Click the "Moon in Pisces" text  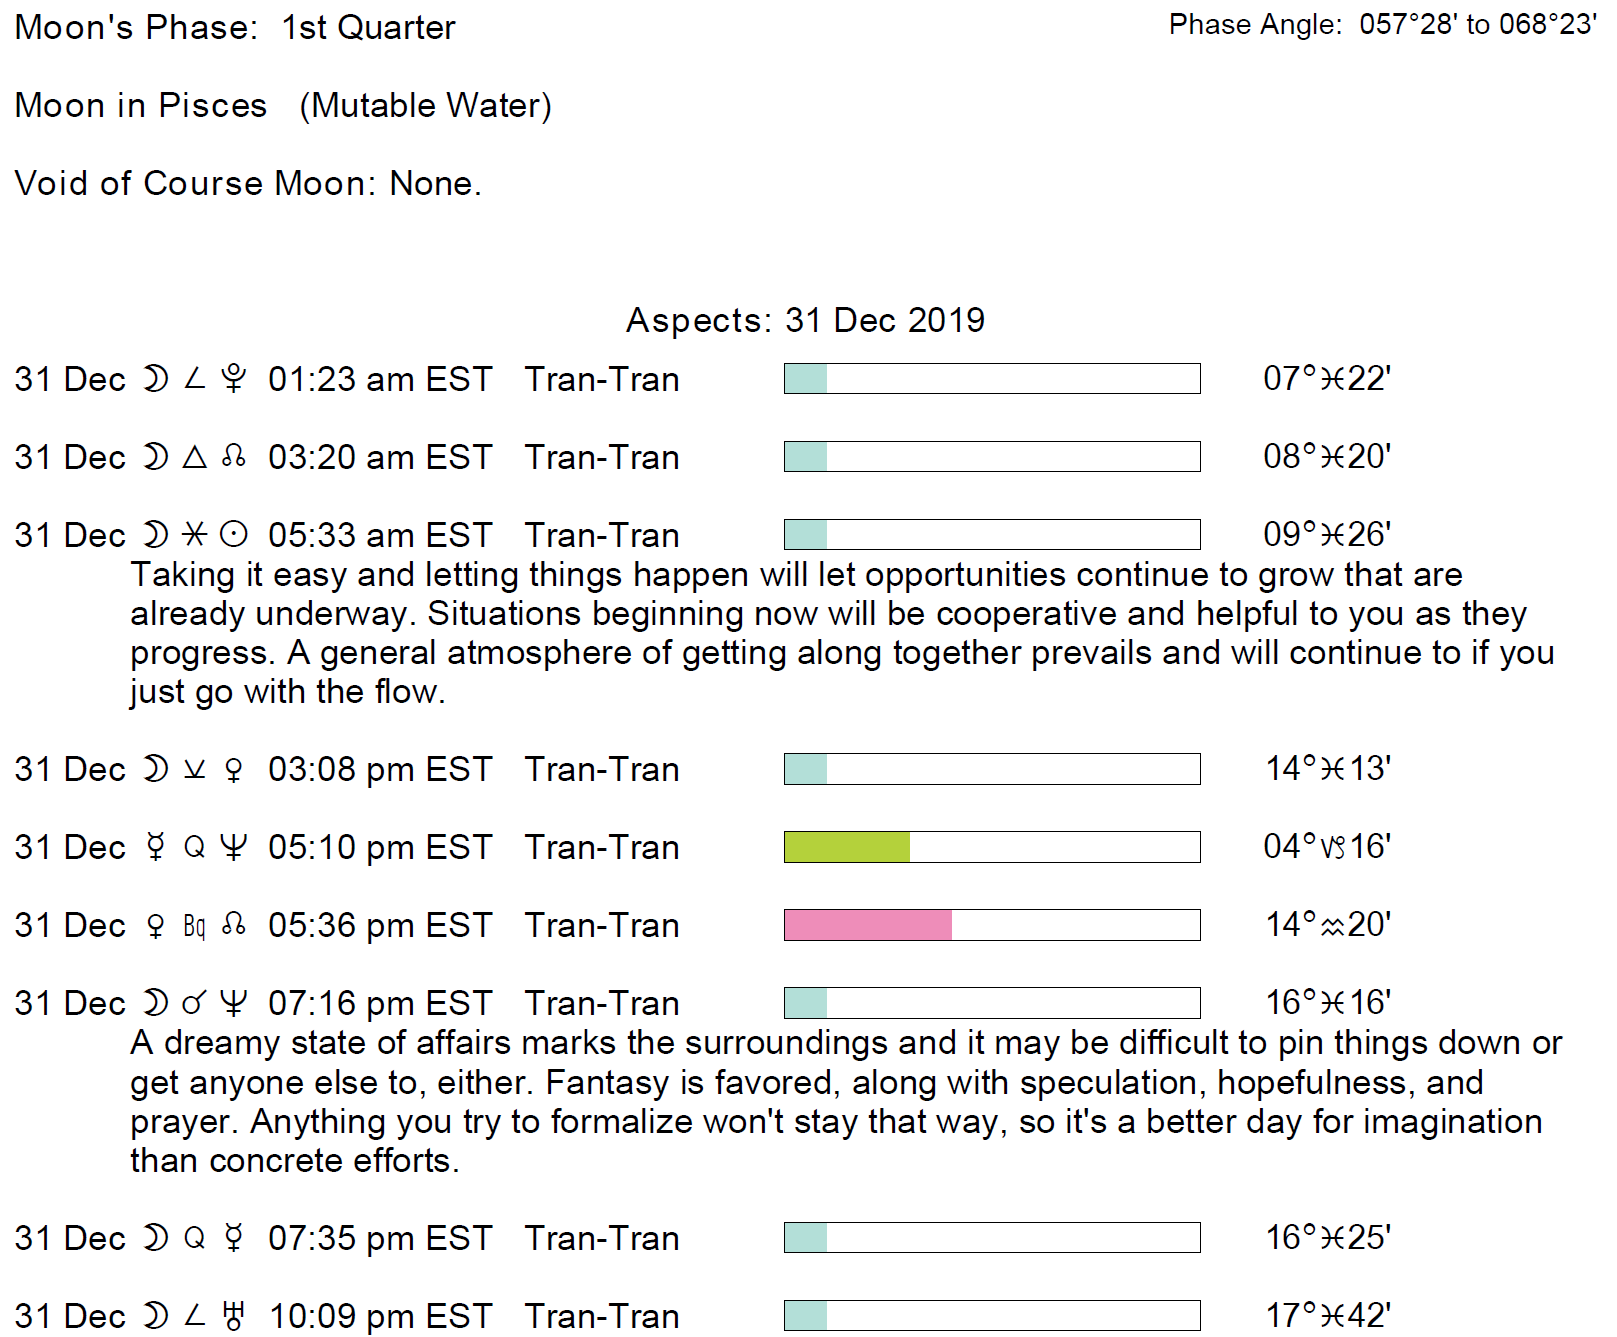(x=141, y=105)
